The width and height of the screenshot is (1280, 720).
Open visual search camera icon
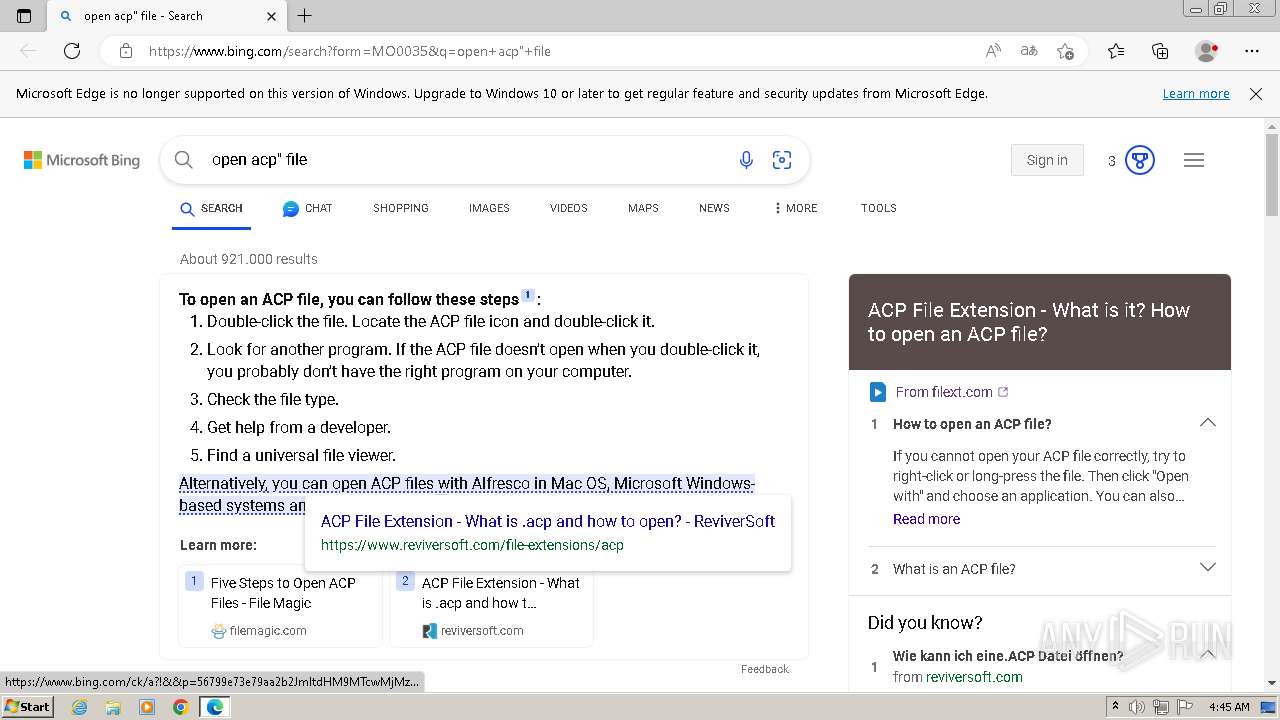coord(782,160)
